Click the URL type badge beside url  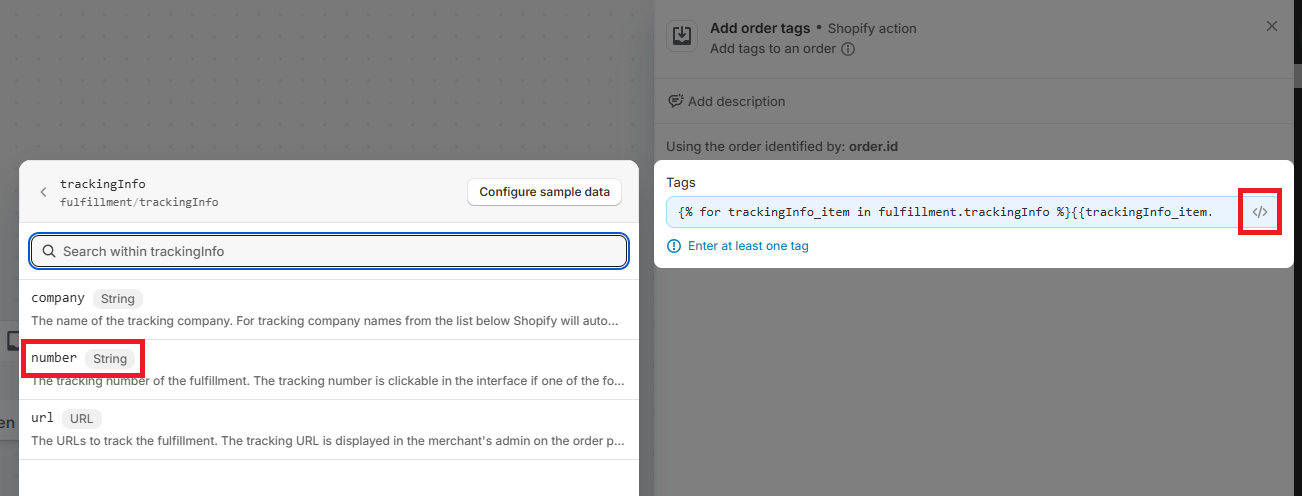(x=82, y=419)
